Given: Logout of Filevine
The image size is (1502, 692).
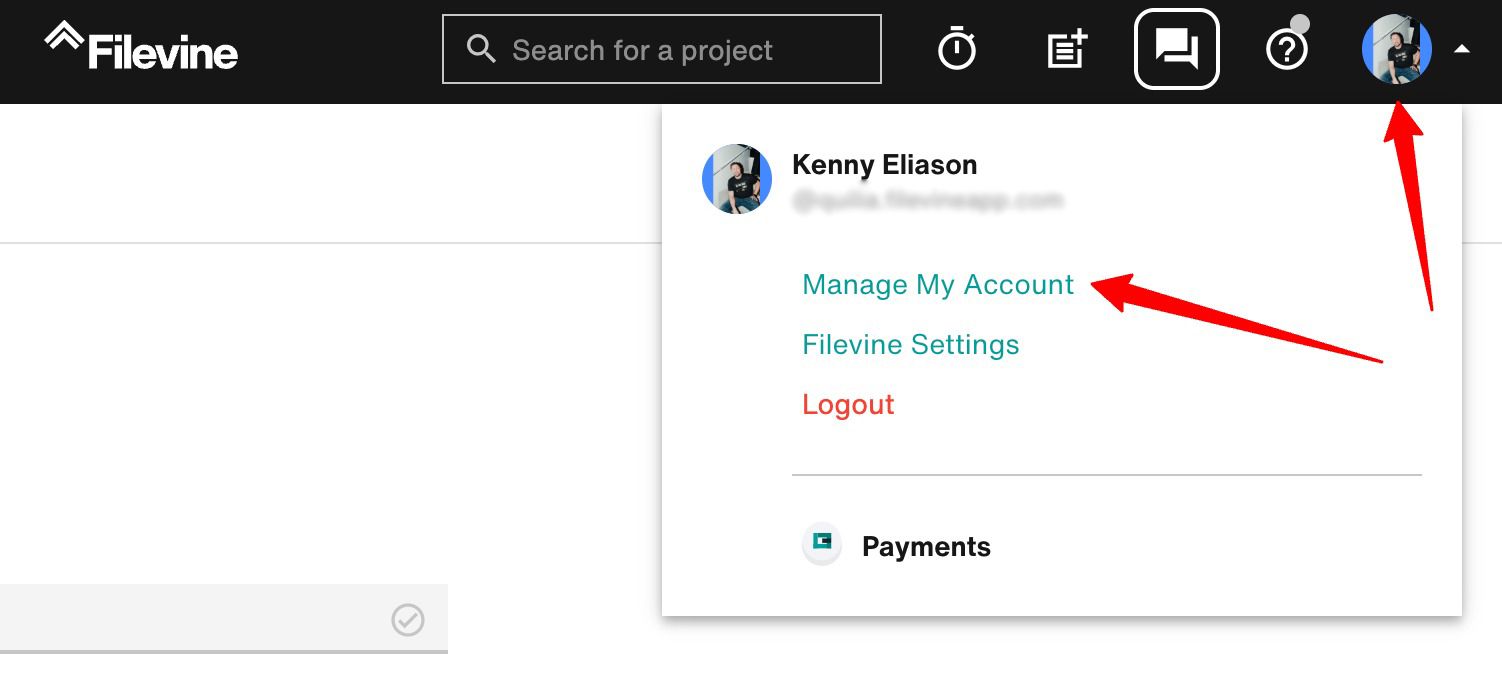Looking at the screenshot, I should pos(848,404).
